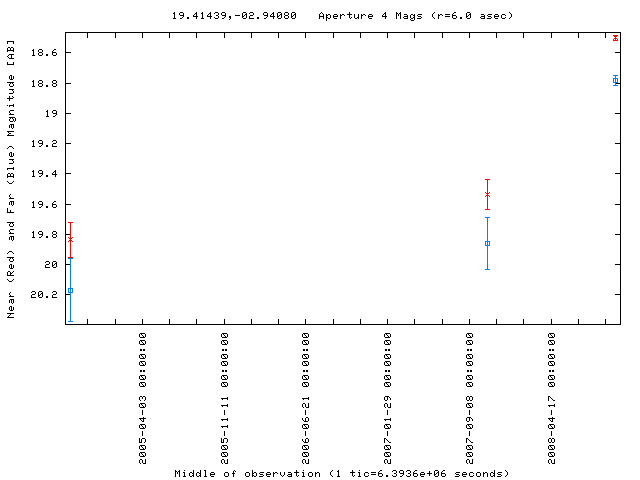The image size is (640, 480).
Task: Click y-axis tick label 20.2
Action: coord(44,294)
